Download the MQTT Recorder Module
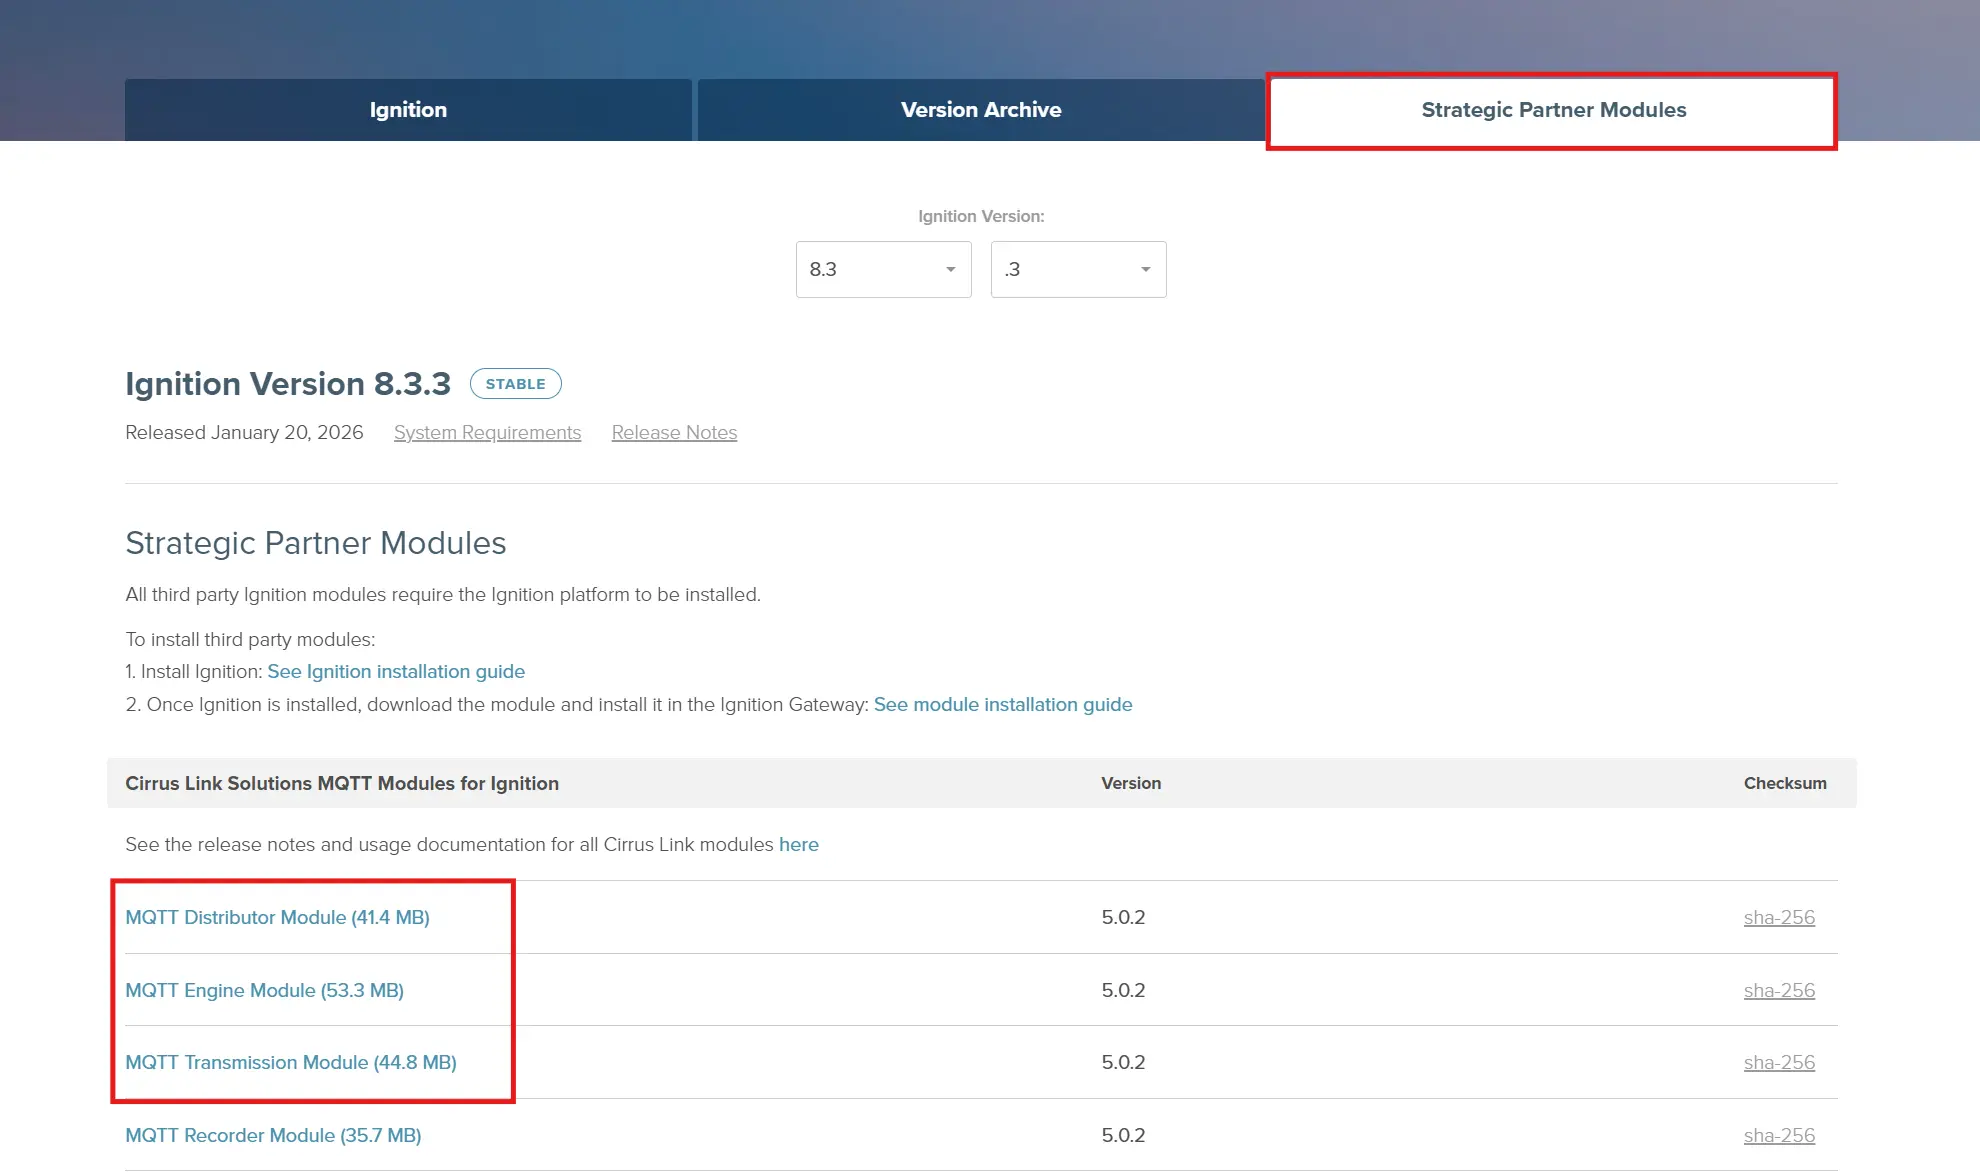This screenshot has height=1172, width=1980. pos(273,1135)
